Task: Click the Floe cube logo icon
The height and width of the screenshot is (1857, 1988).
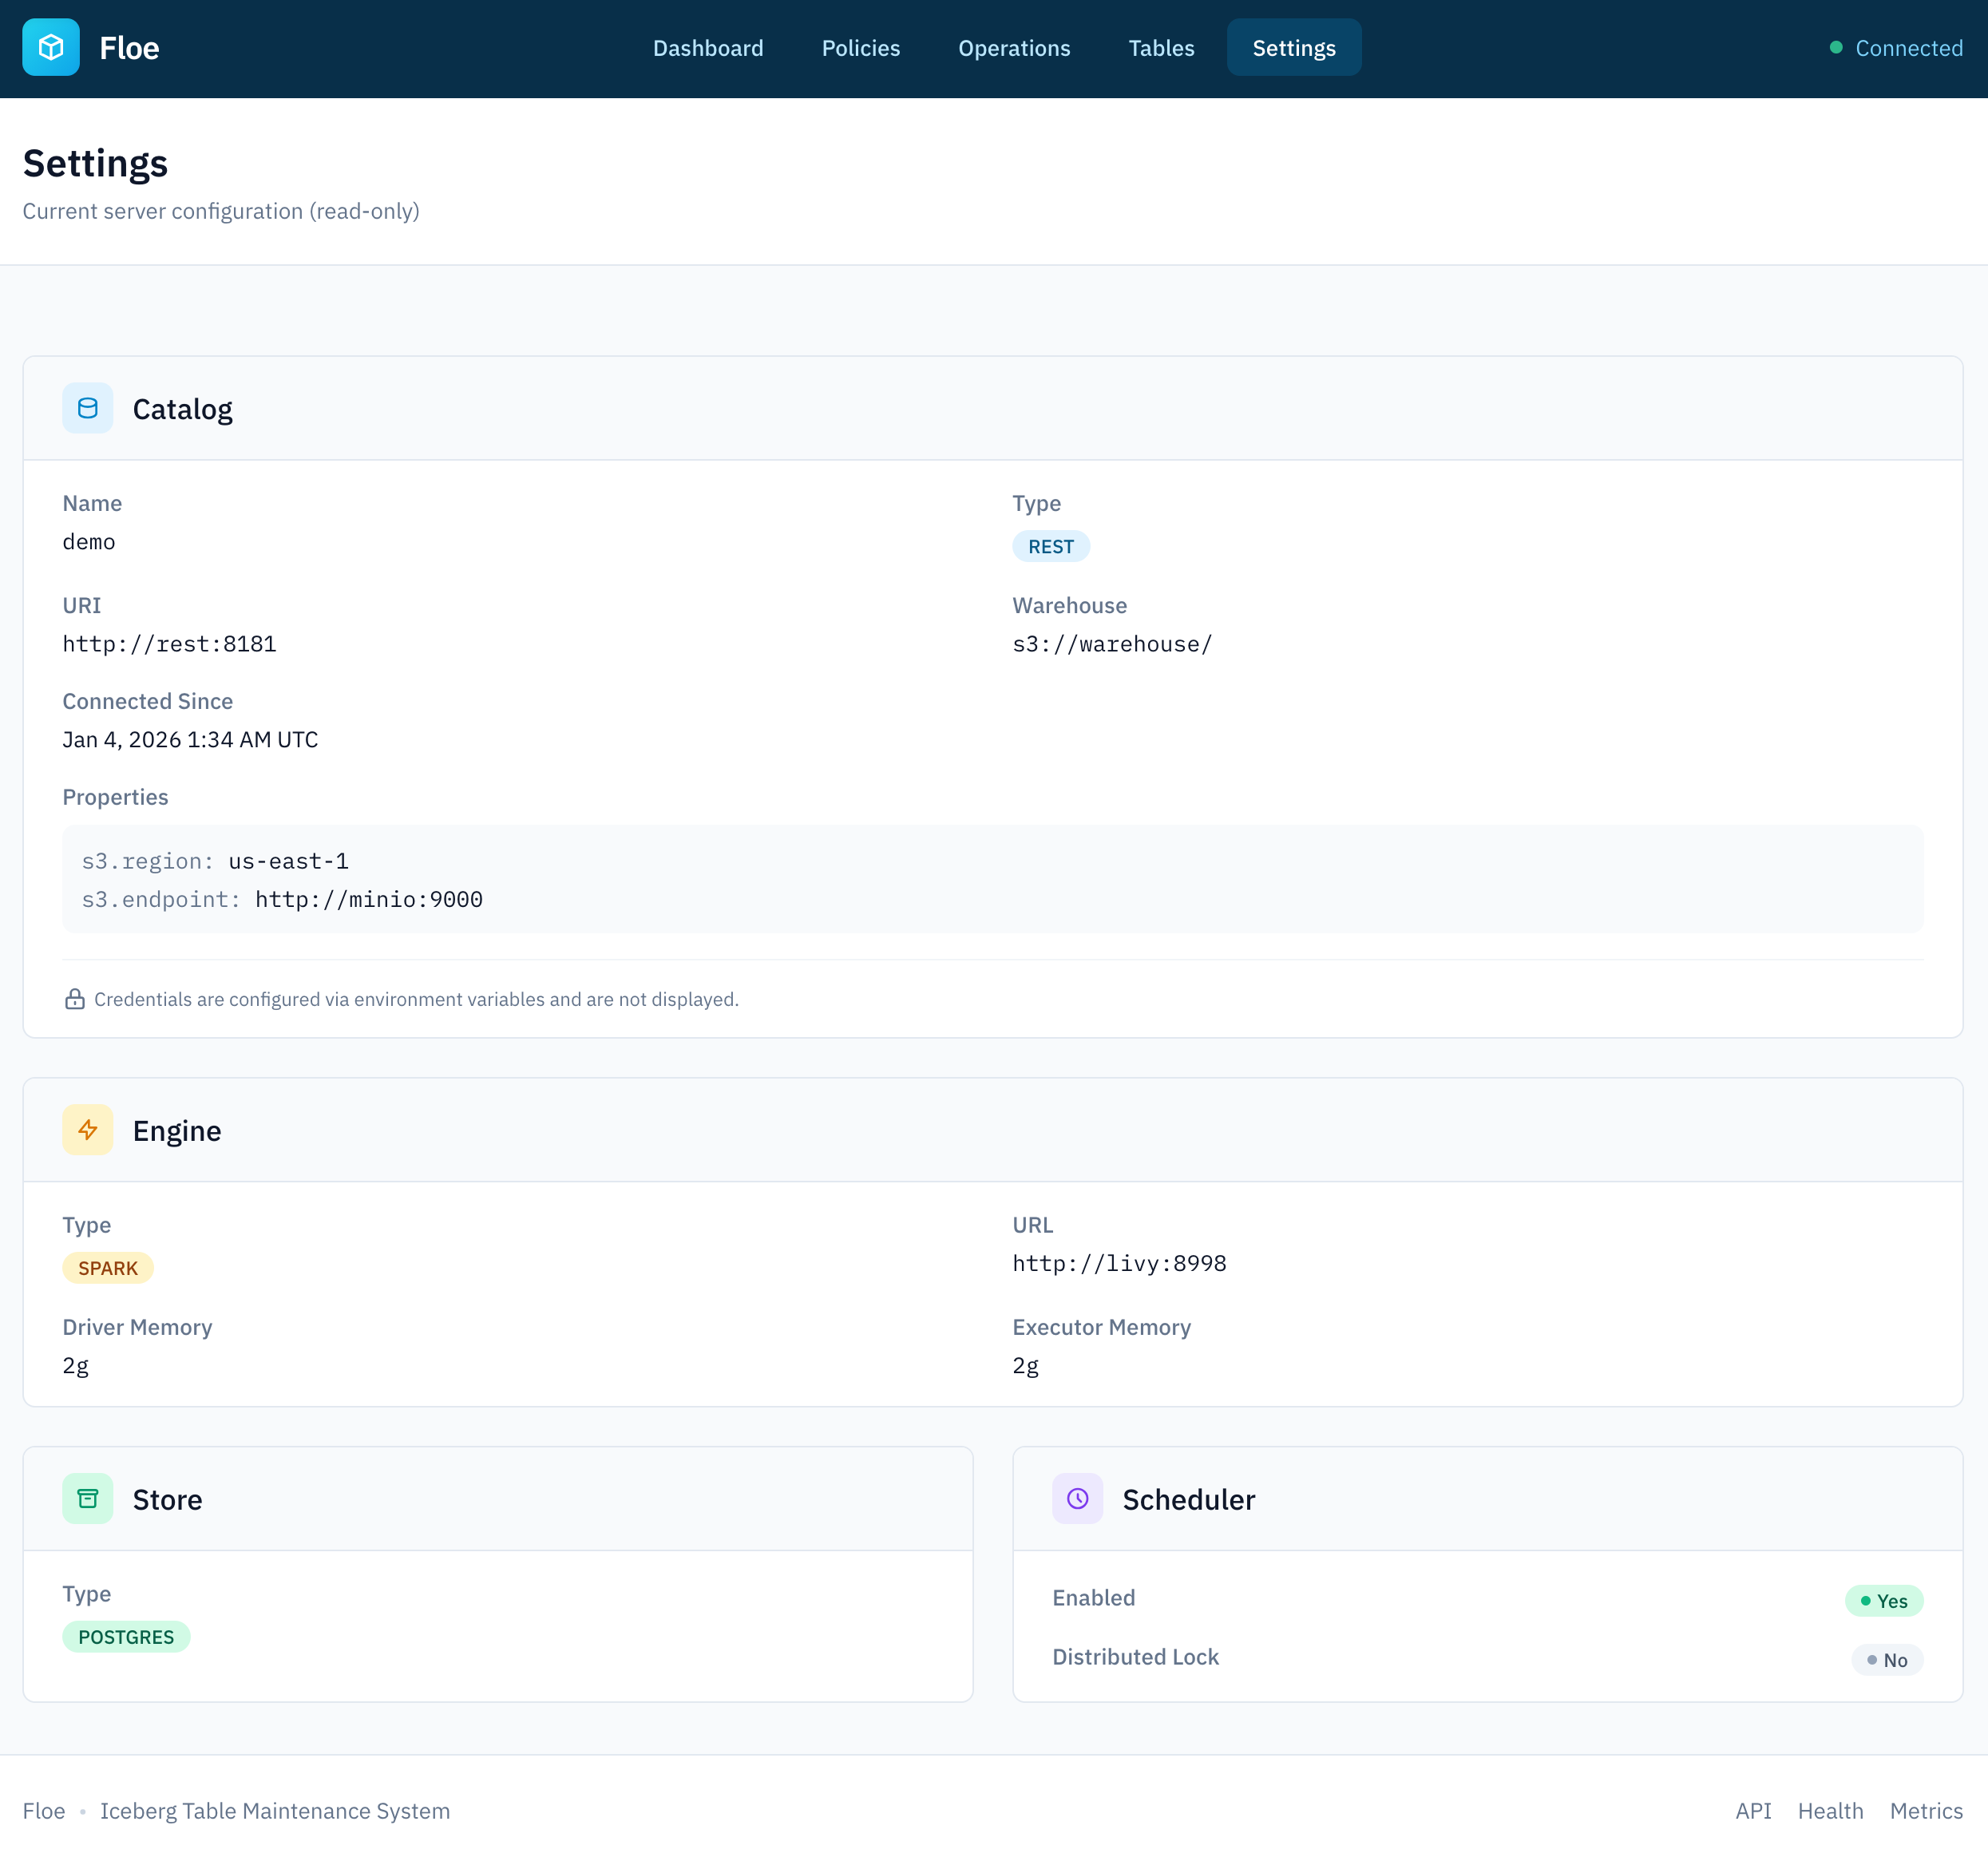Action: pyautogui.click(x=51, y=47)
